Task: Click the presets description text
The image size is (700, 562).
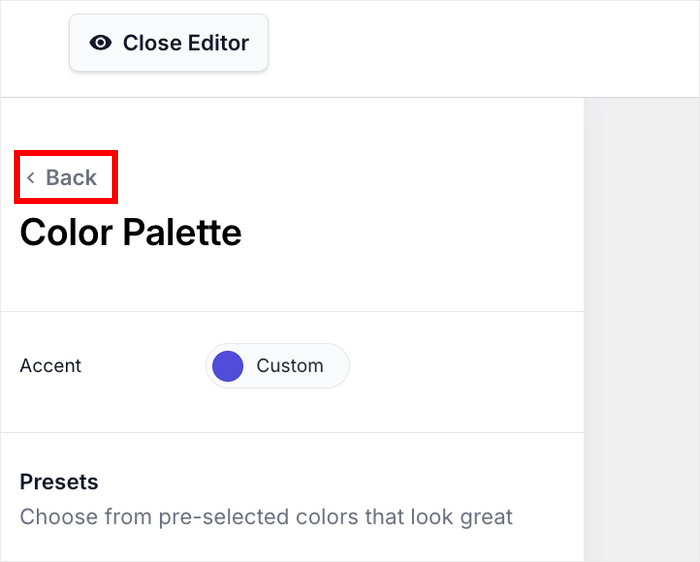Action: [x=265, y=517]
